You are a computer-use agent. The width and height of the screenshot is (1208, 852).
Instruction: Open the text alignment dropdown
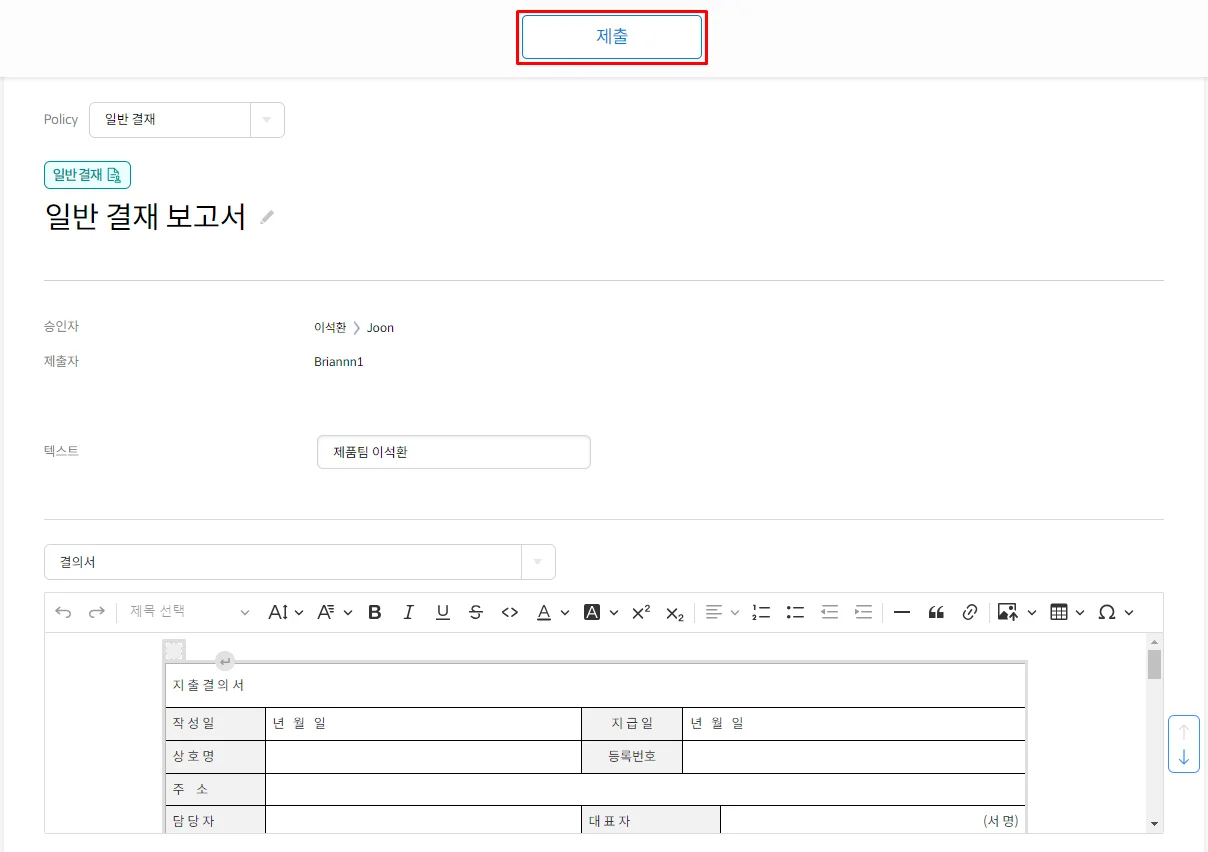[x=722, y=612]
